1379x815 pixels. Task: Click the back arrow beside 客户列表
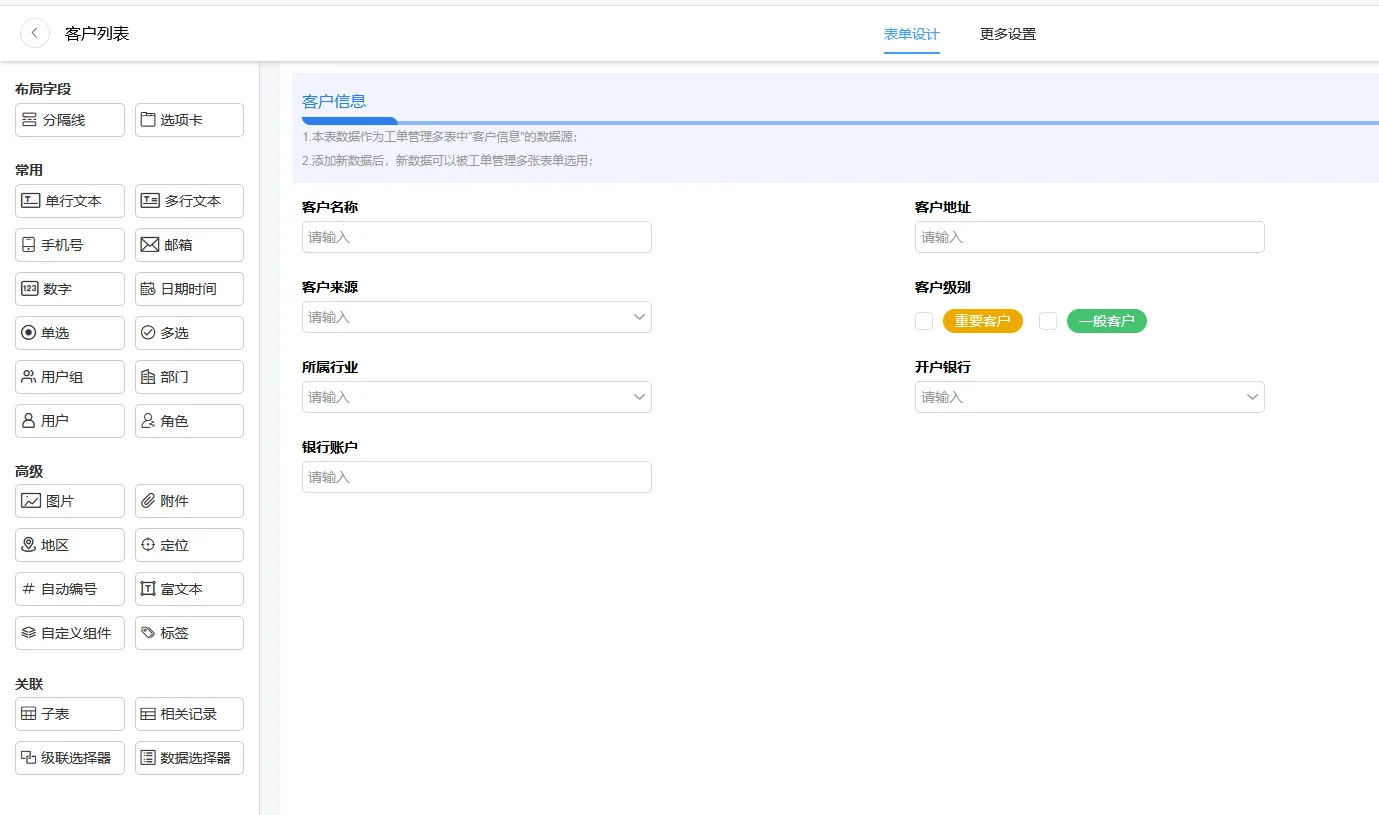(34, 33)
